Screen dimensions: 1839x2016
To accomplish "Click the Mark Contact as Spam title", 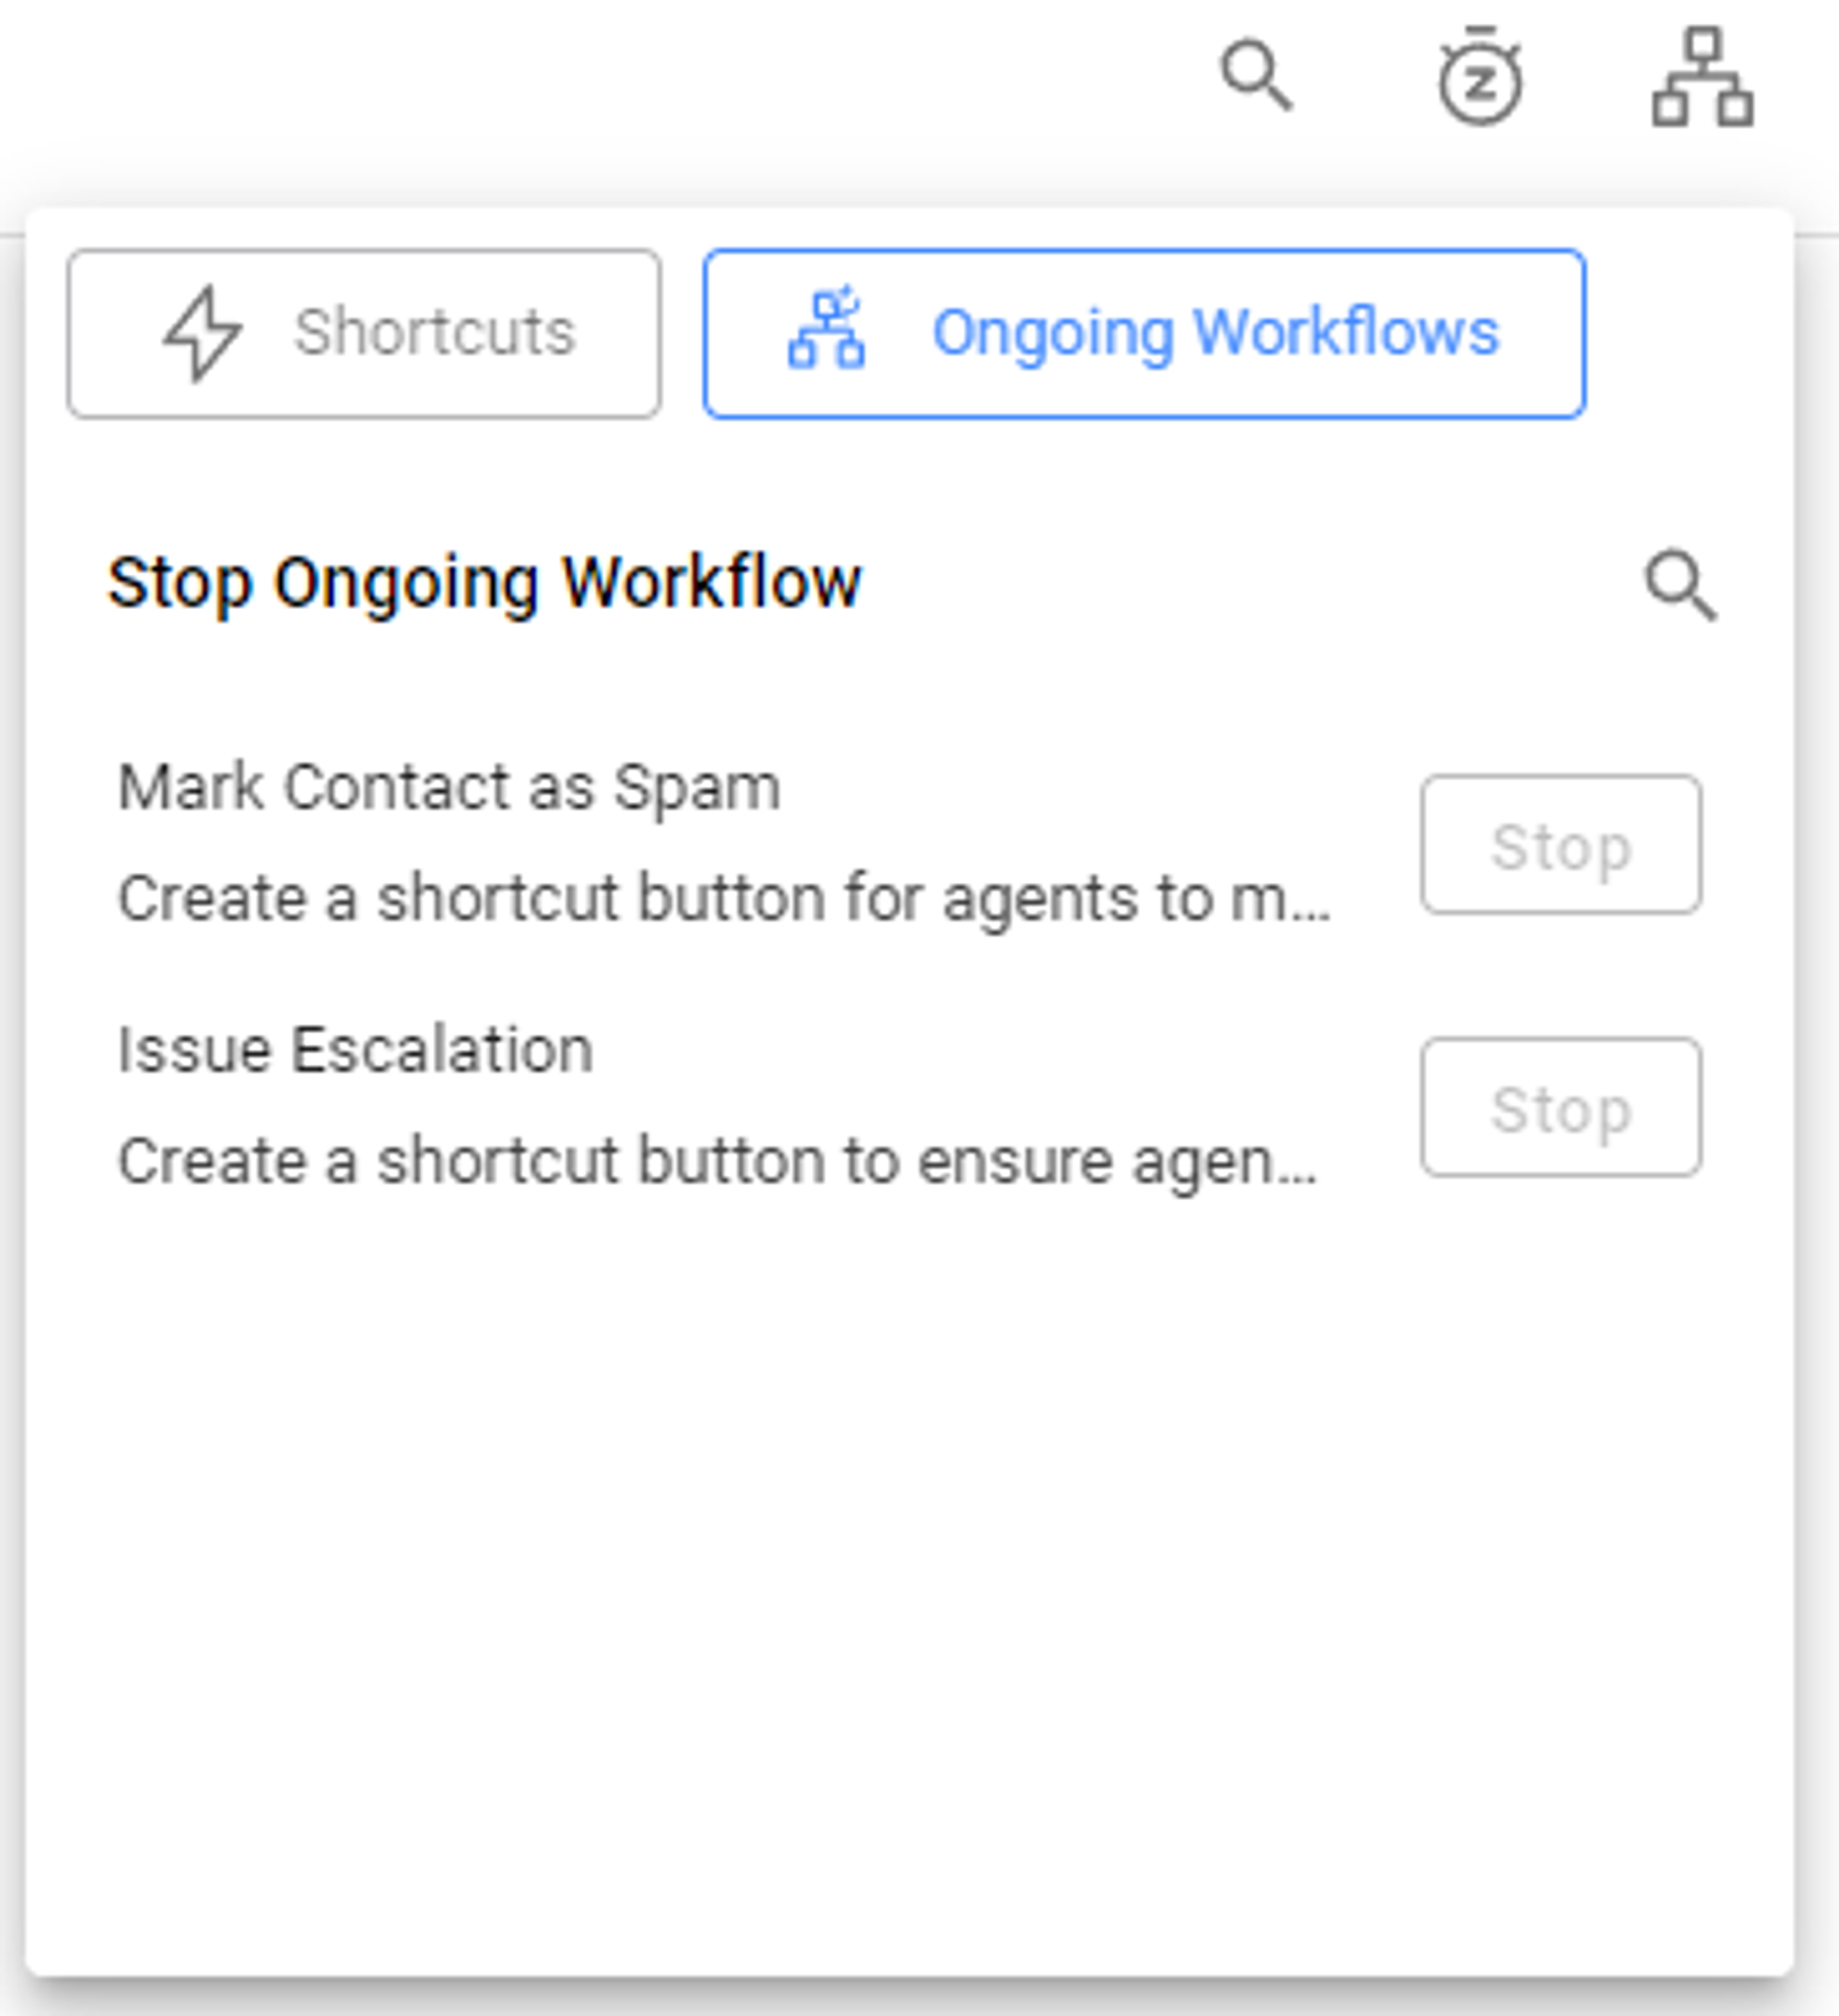I will pos(449,787).
